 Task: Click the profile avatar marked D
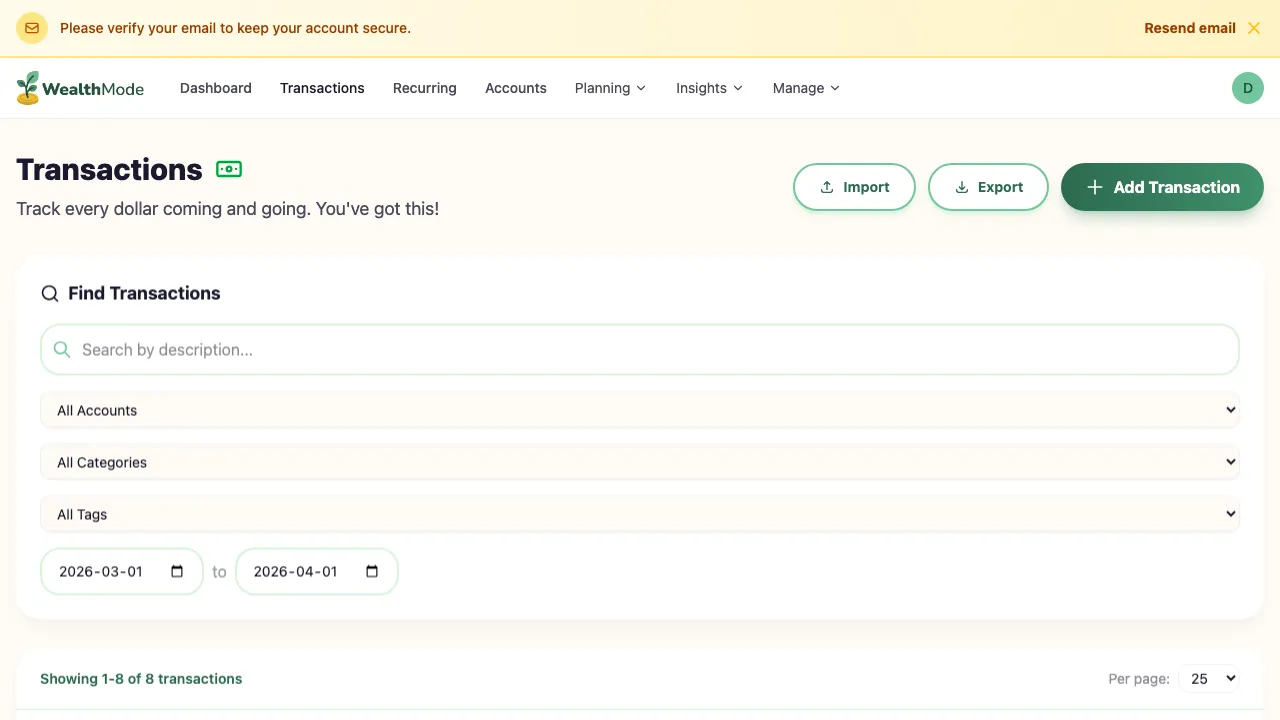point(1247,88)
